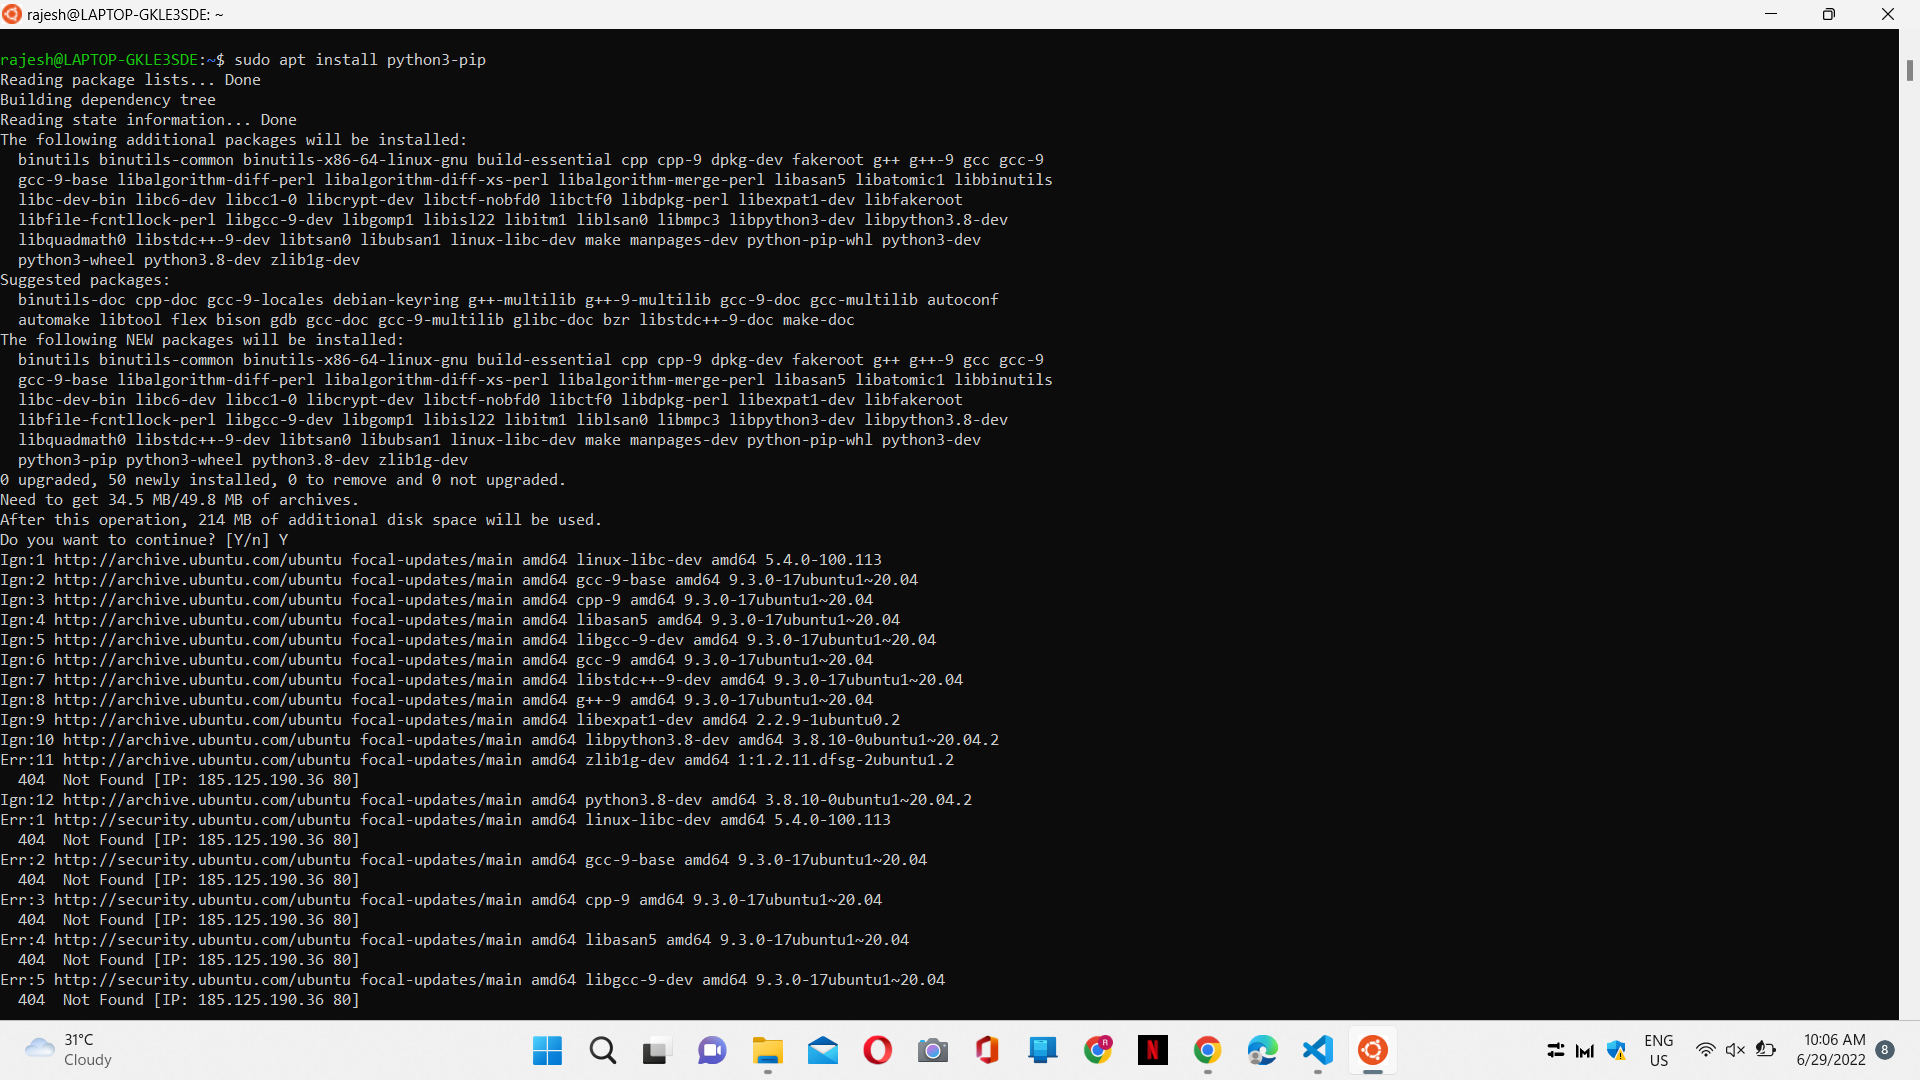1920x1080 pixels.
Task: Open the ENG US language switcher
Action: pyautogui.click(x=1659, y=1050)
